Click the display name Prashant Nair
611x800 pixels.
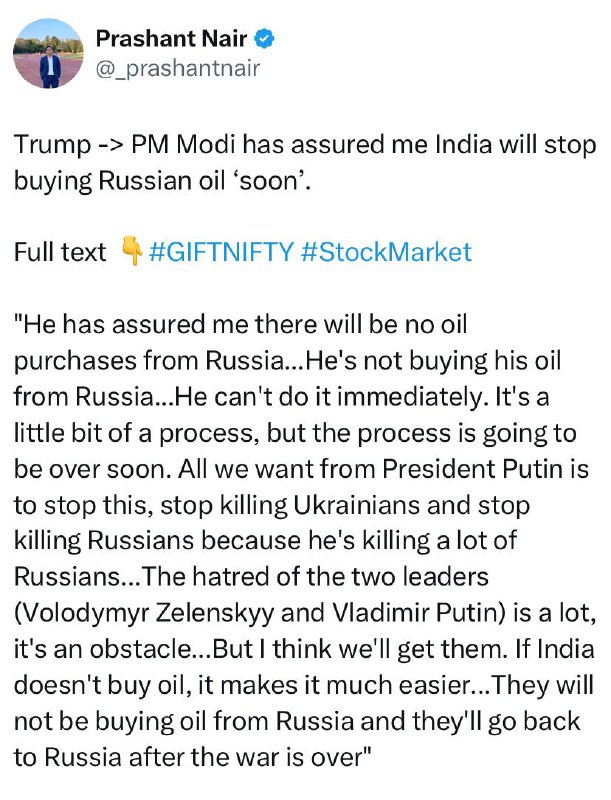click(x=174, y=40)
